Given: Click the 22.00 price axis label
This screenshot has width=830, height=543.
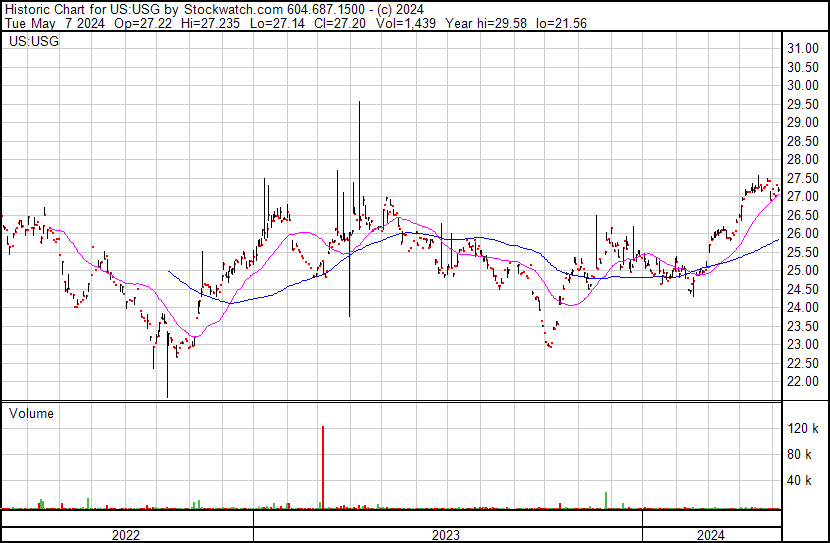Looking at the screenshot, I should tap(803, 382).
